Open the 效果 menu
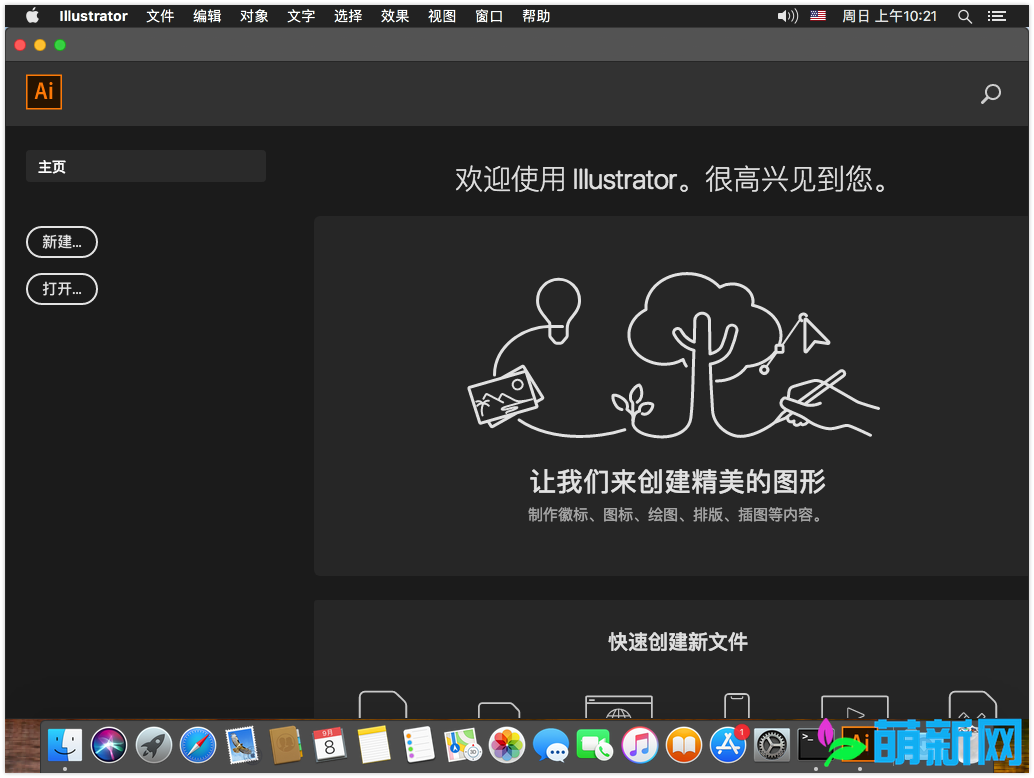This screenshot has width=1034, height=778. [x=395, y=16]
